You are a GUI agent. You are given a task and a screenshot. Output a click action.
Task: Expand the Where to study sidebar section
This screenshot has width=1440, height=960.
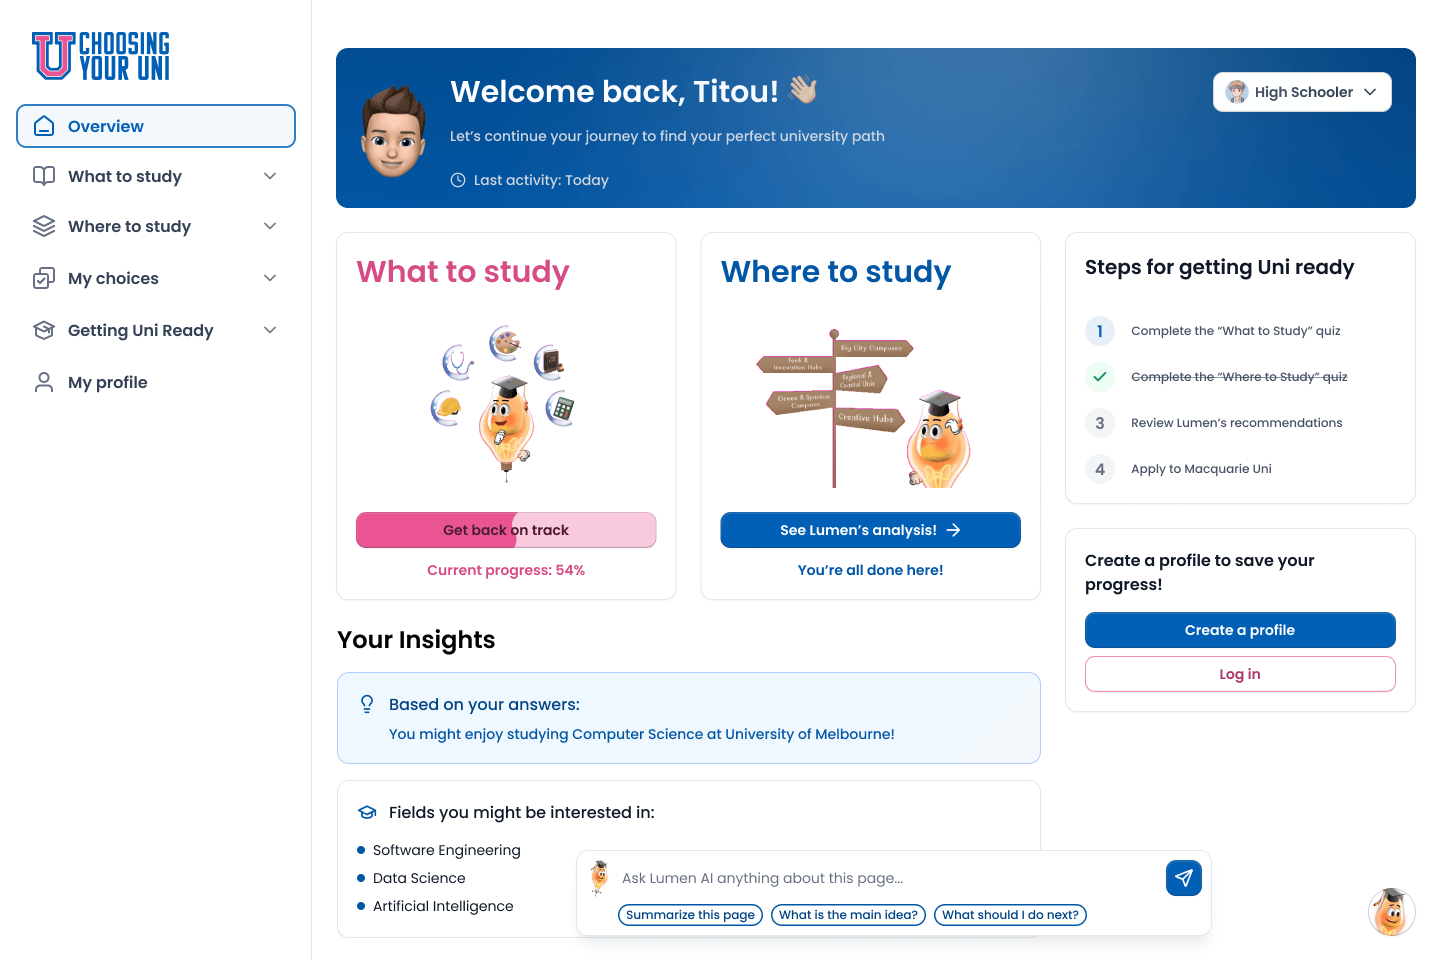[x=270, y=226]
